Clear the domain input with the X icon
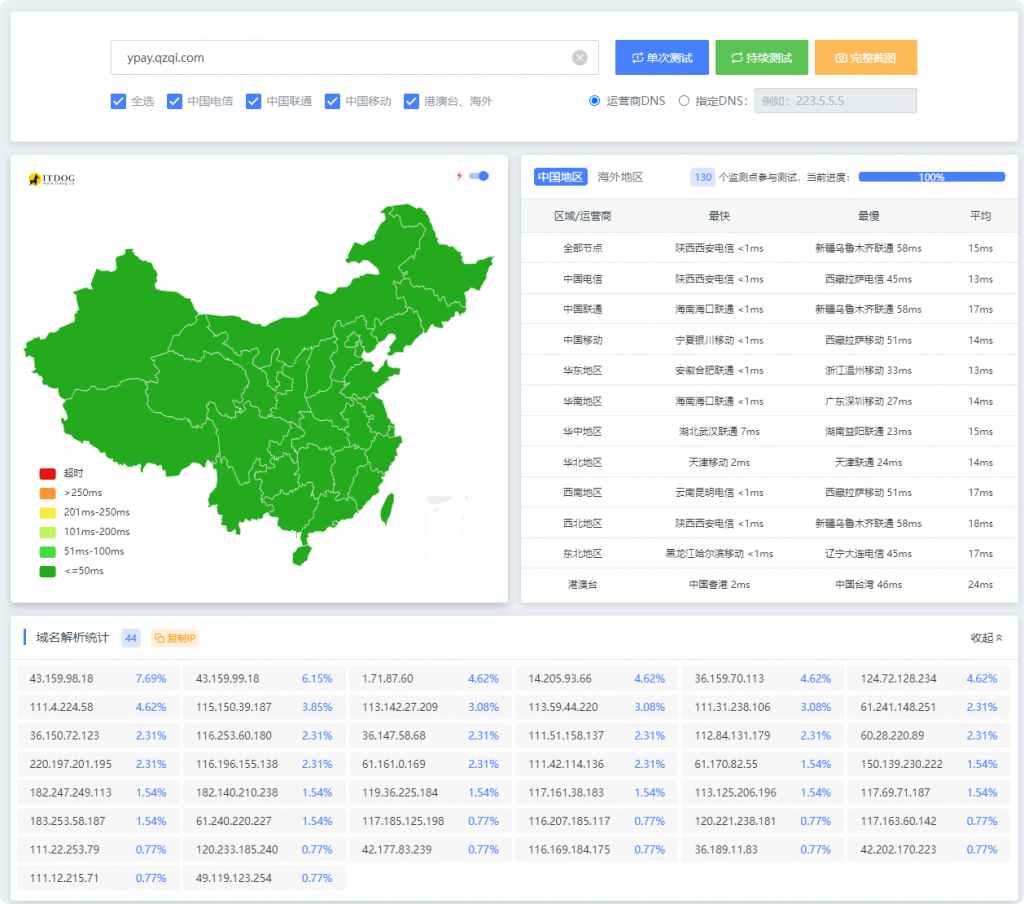Screen dimensions: 1024x904 579,58
